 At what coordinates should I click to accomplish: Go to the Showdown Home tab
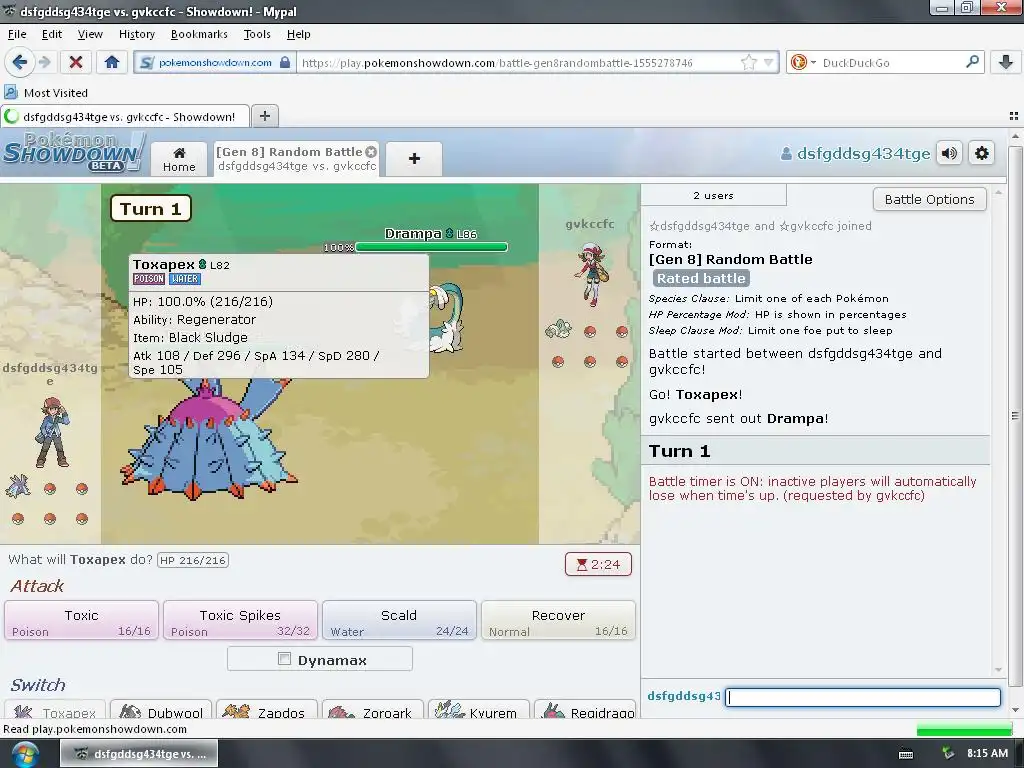(x=179, y=159)
